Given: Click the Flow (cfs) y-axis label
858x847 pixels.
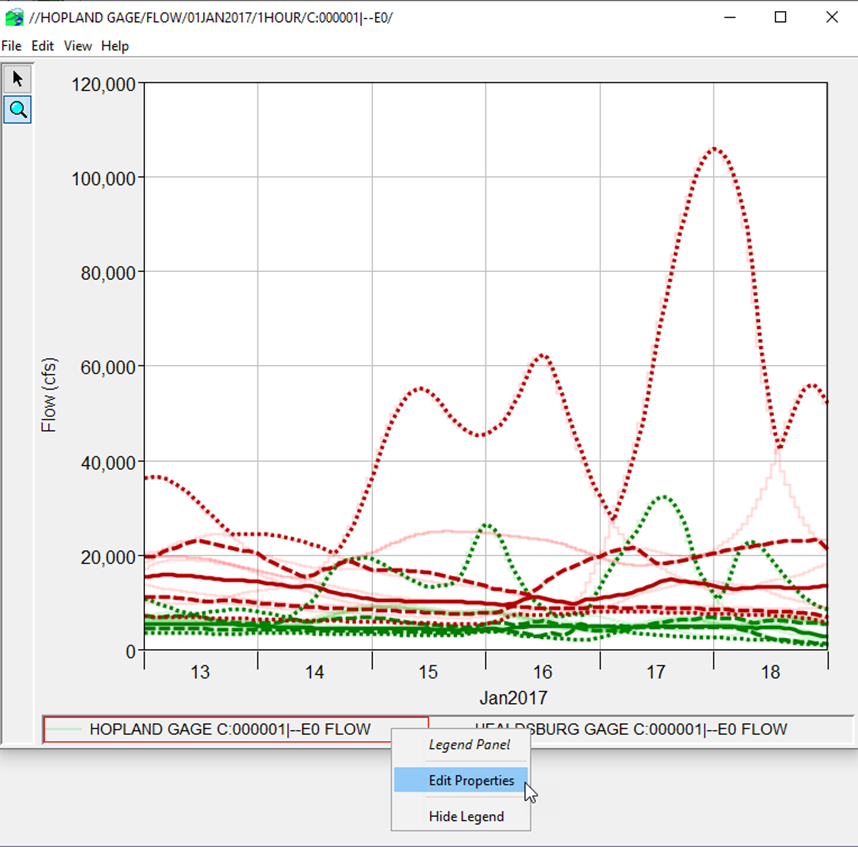Looking at the screenshot, I should pyautogui.click(x=48, y=395).
